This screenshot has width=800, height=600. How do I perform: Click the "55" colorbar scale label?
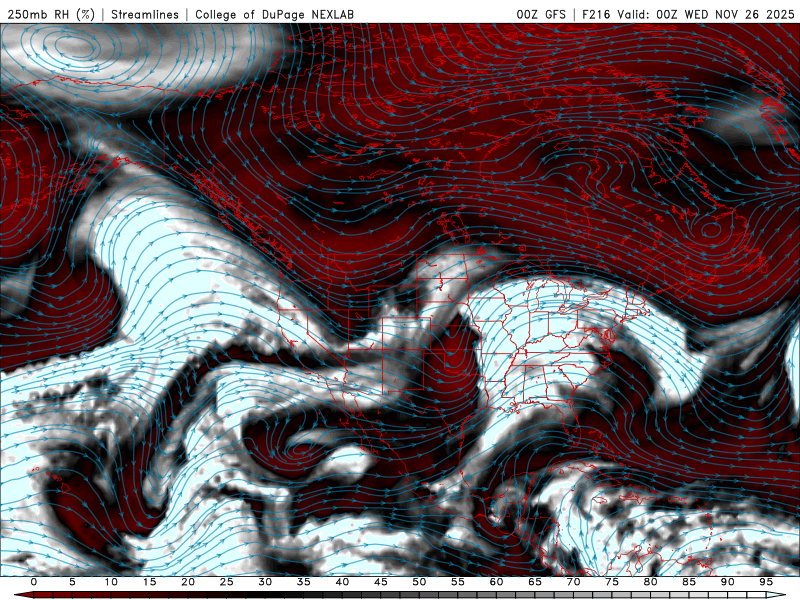click(x=458, y=582)
